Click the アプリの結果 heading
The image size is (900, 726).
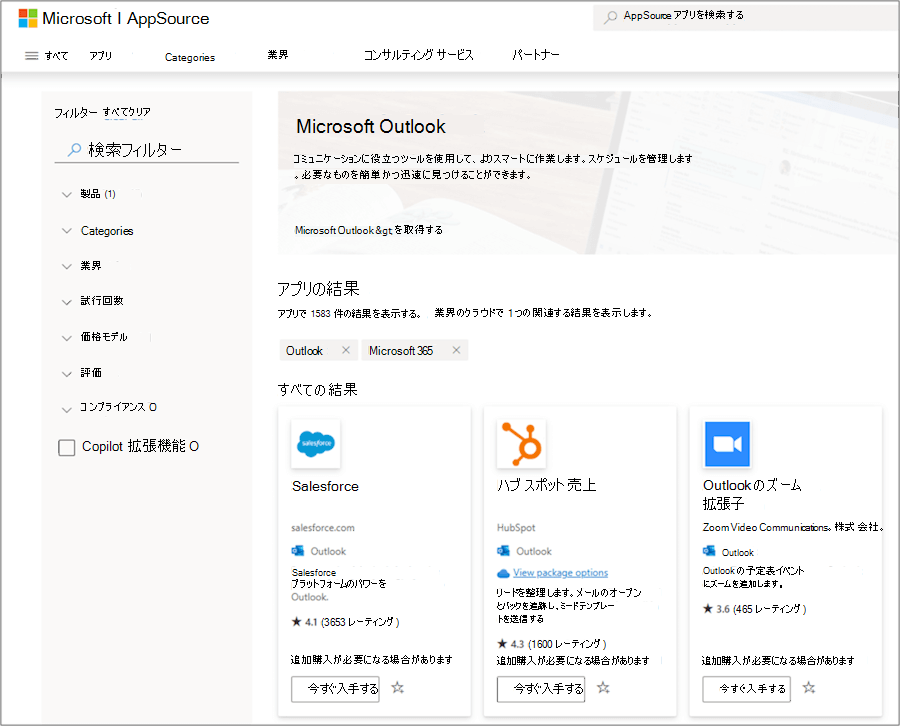pos(319,288)
